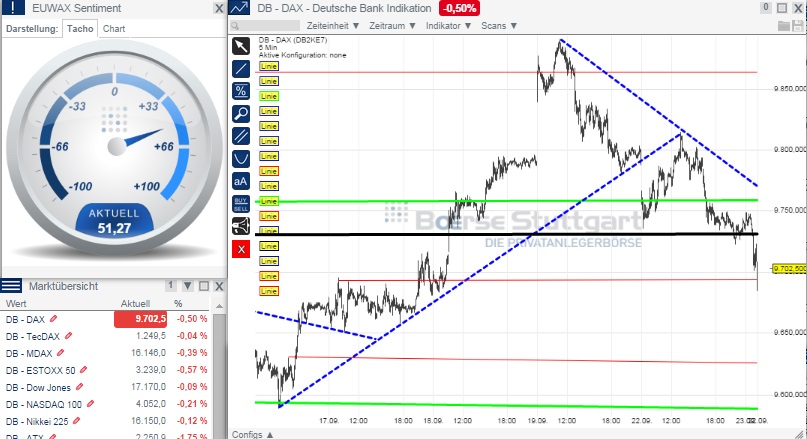The image size is (807, 439).
Task: Click the pencil icon next to DB - TecDAX
Action: tap(68, 336)
